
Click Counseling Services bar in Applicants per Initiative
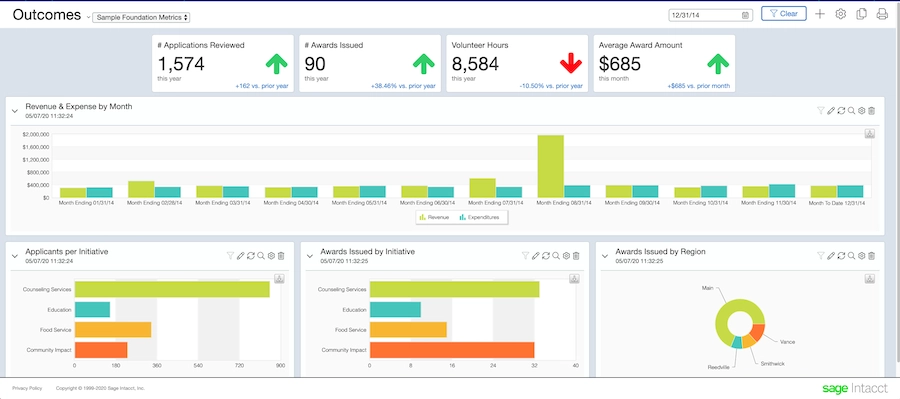click(172, 289)
